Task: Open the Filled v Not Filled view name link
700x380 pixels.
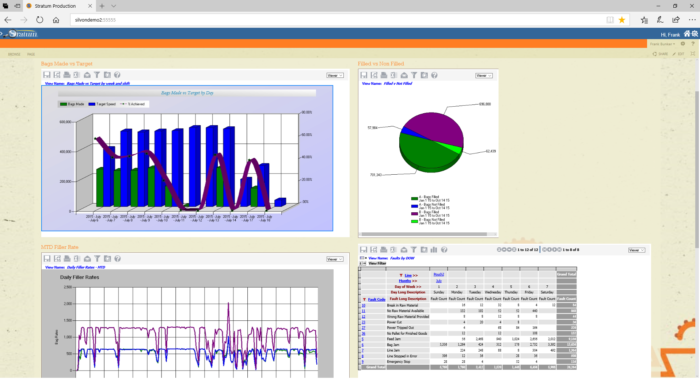Action: pyautogui.click(x=398, y=84)
